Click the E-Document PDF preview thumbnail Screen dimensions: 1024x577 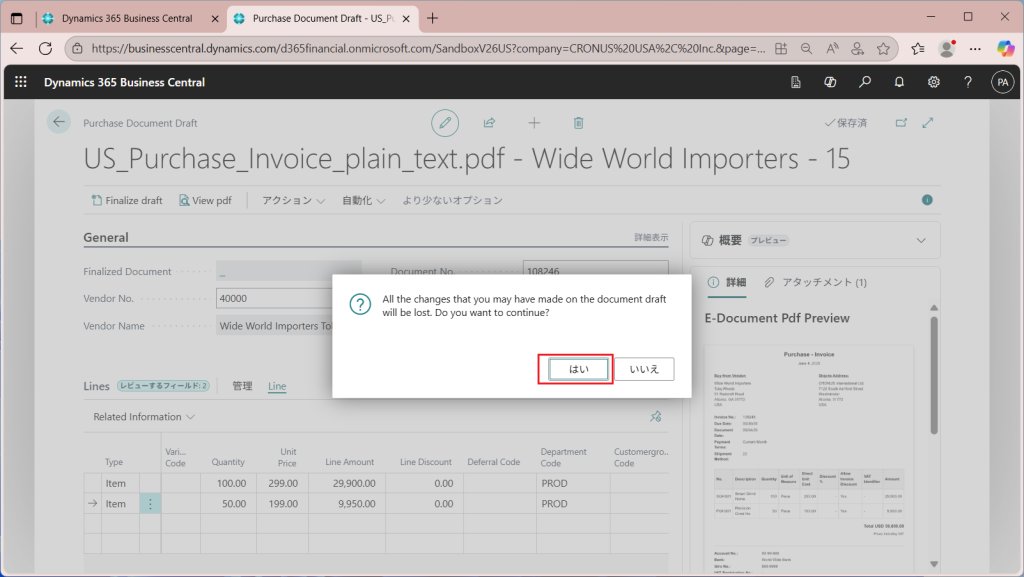tap(810, 459)
